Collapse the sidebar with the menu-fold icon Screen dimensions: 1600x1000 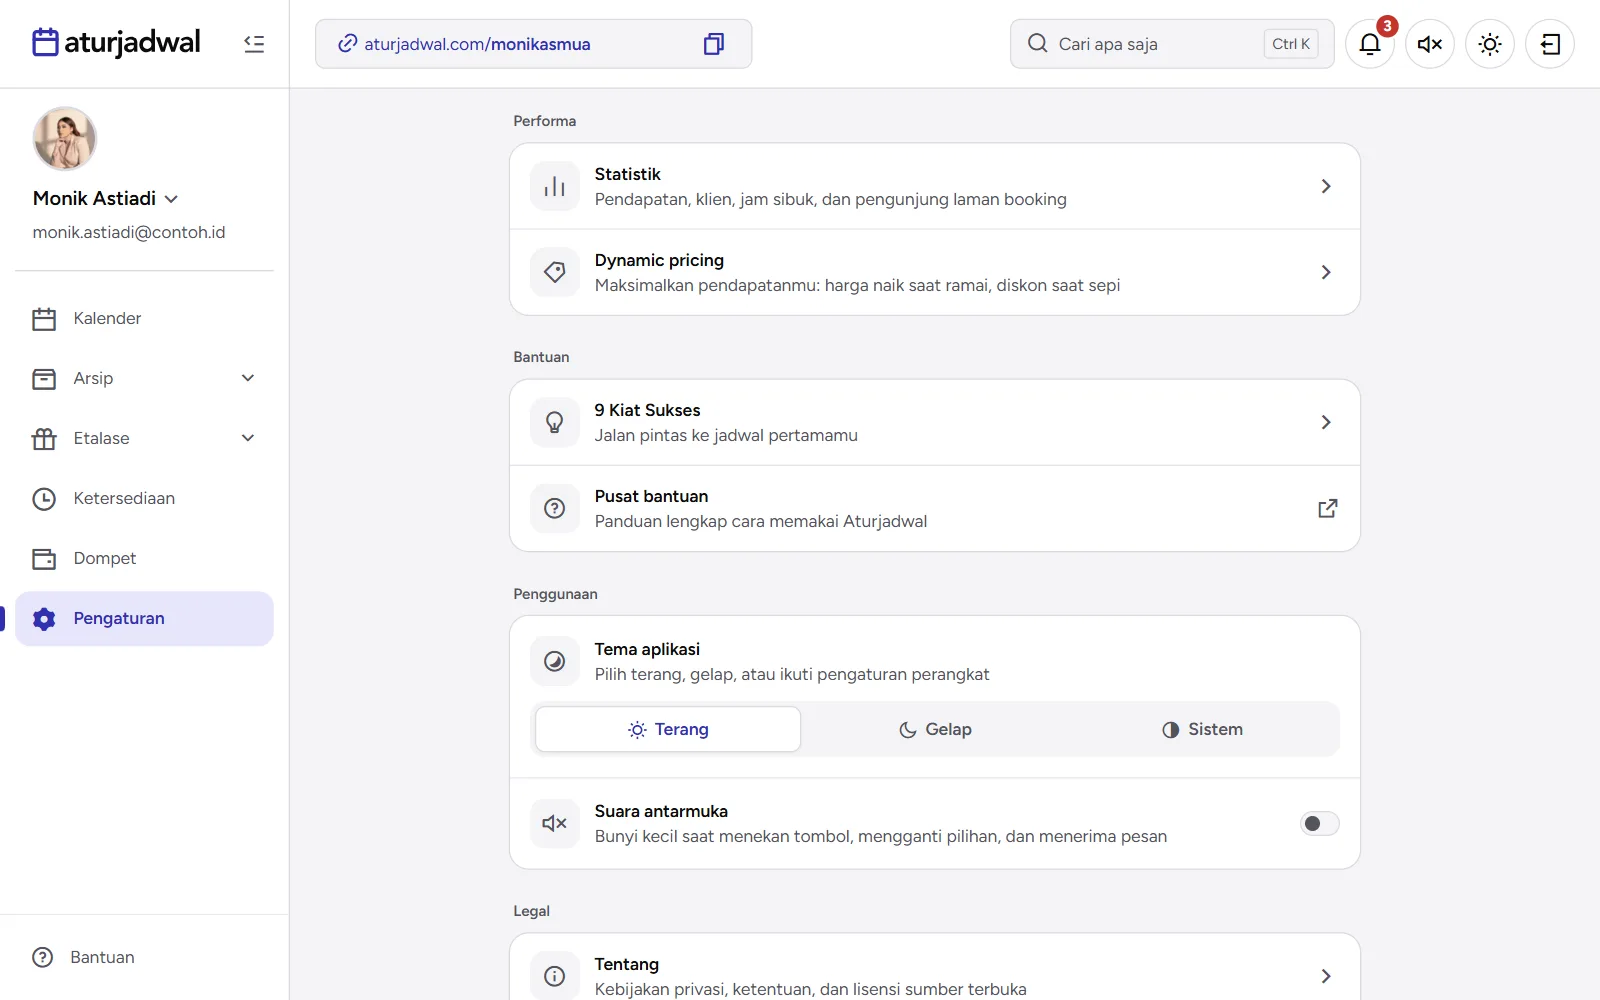[x=254, y=44]
